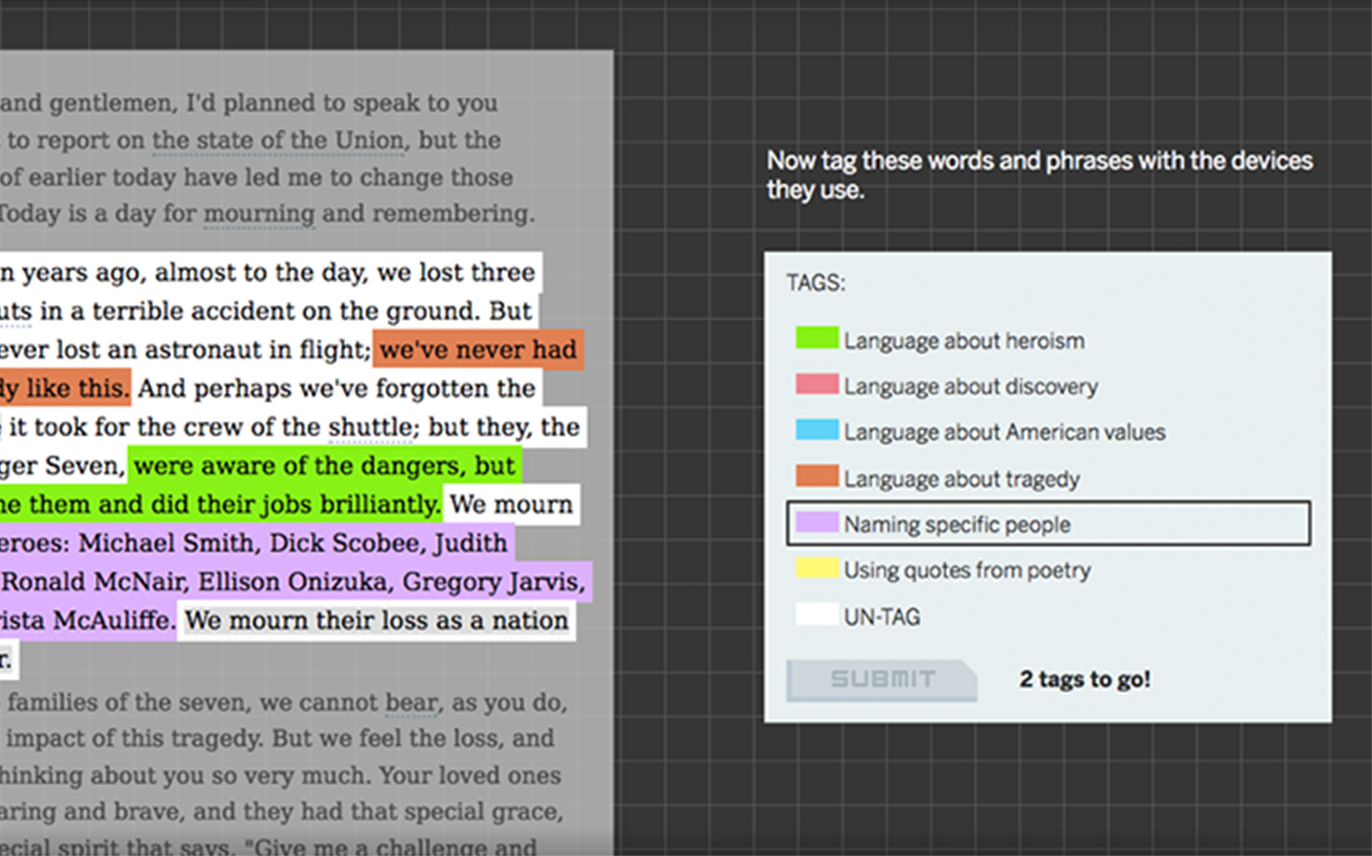This screenshot has height=856, width=1372.
Task: Select the "Language about American values" tag
Action: pos(1004,432)
